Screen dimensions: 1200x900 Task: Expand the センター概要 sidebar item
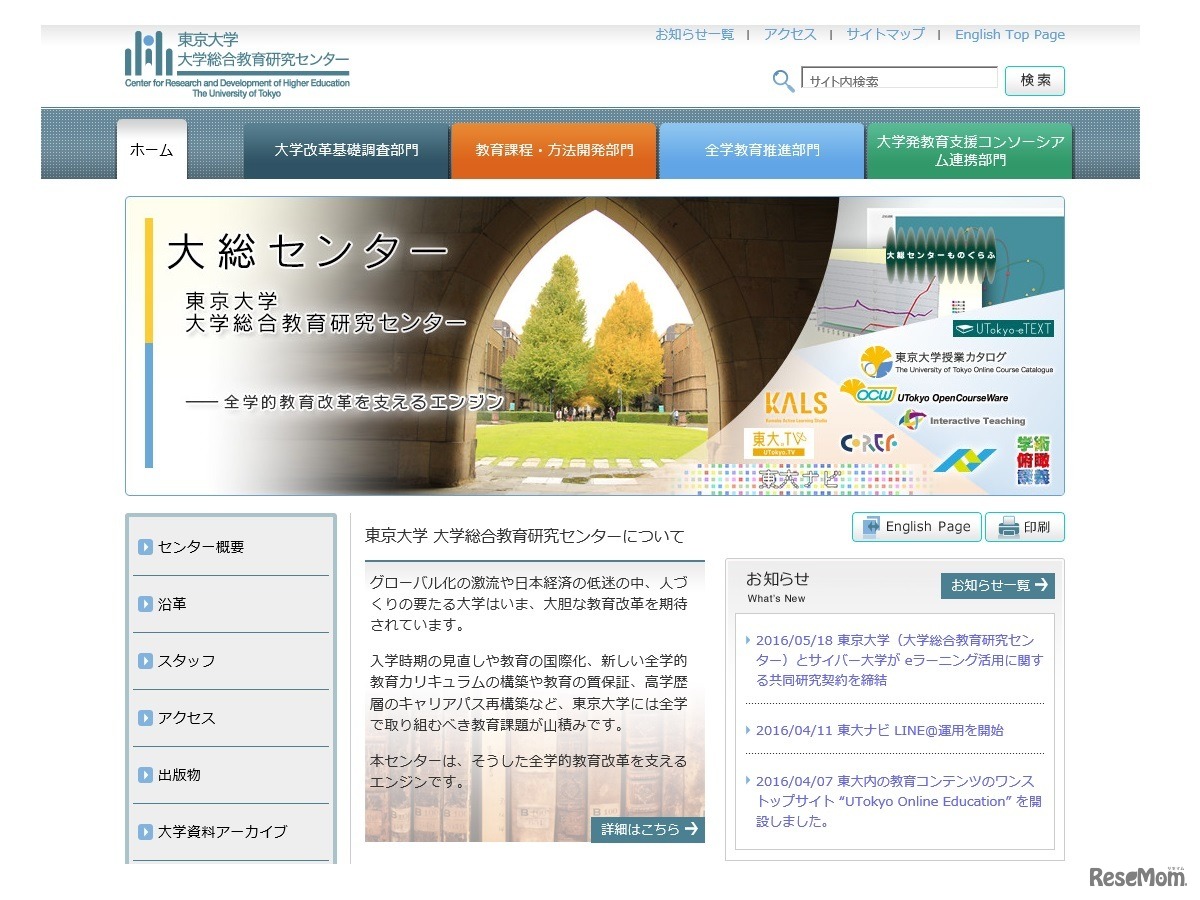coord(200,546)
